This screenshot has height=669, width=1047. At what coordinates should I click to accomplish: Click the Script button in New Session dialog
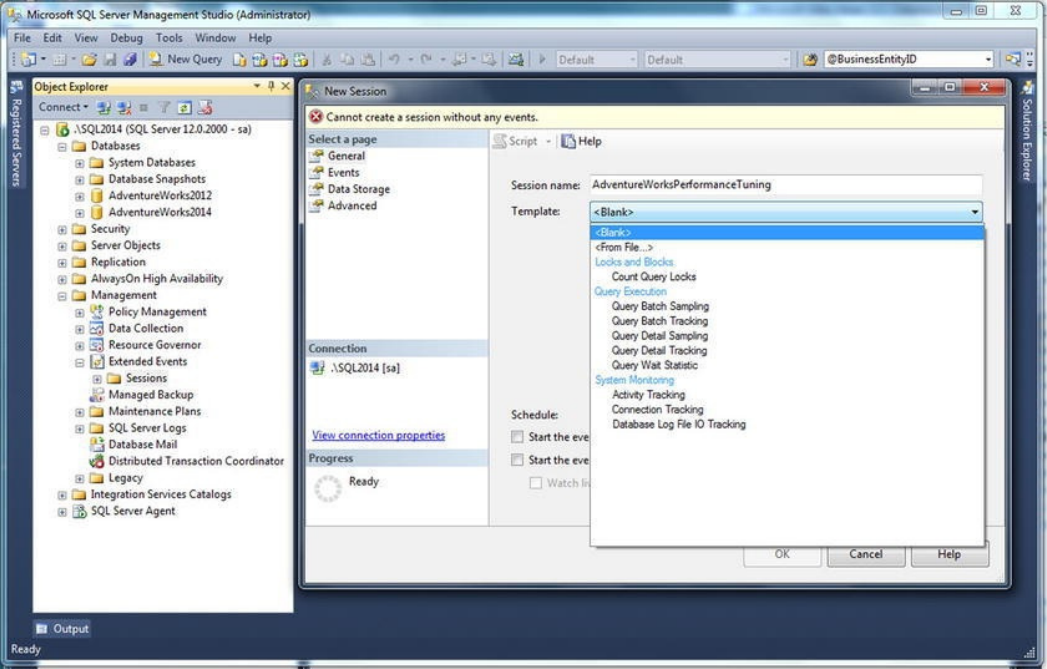point(515,141)
